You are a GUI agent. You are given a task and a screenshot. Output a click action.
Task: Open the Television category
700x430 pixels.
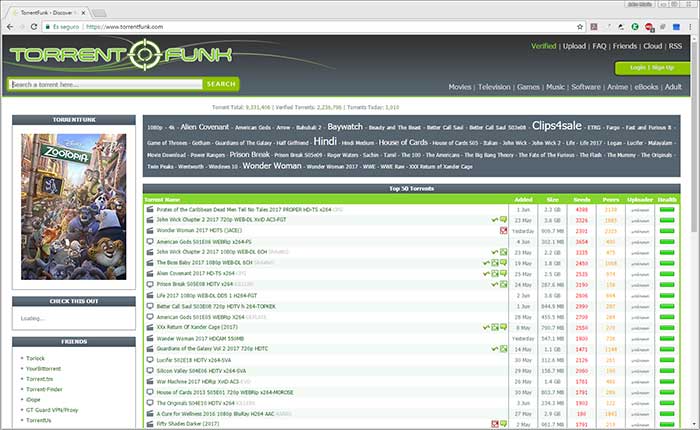pyautogui.click(x=494, y=87)
